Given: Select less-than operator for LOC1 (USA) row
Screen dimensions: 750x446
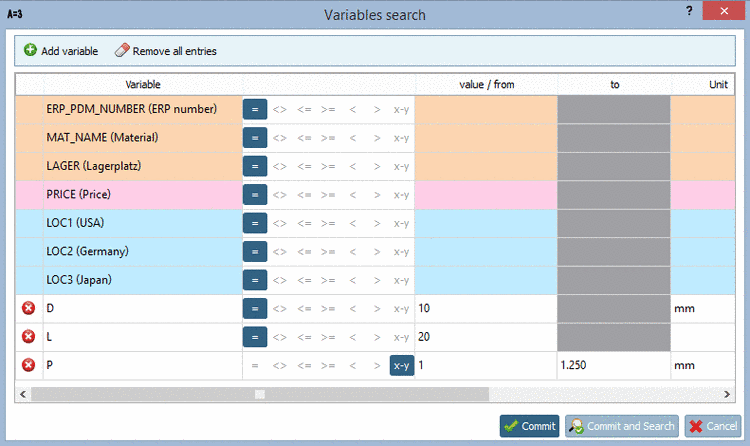Looking at the screenshot, I should [353, 223].
